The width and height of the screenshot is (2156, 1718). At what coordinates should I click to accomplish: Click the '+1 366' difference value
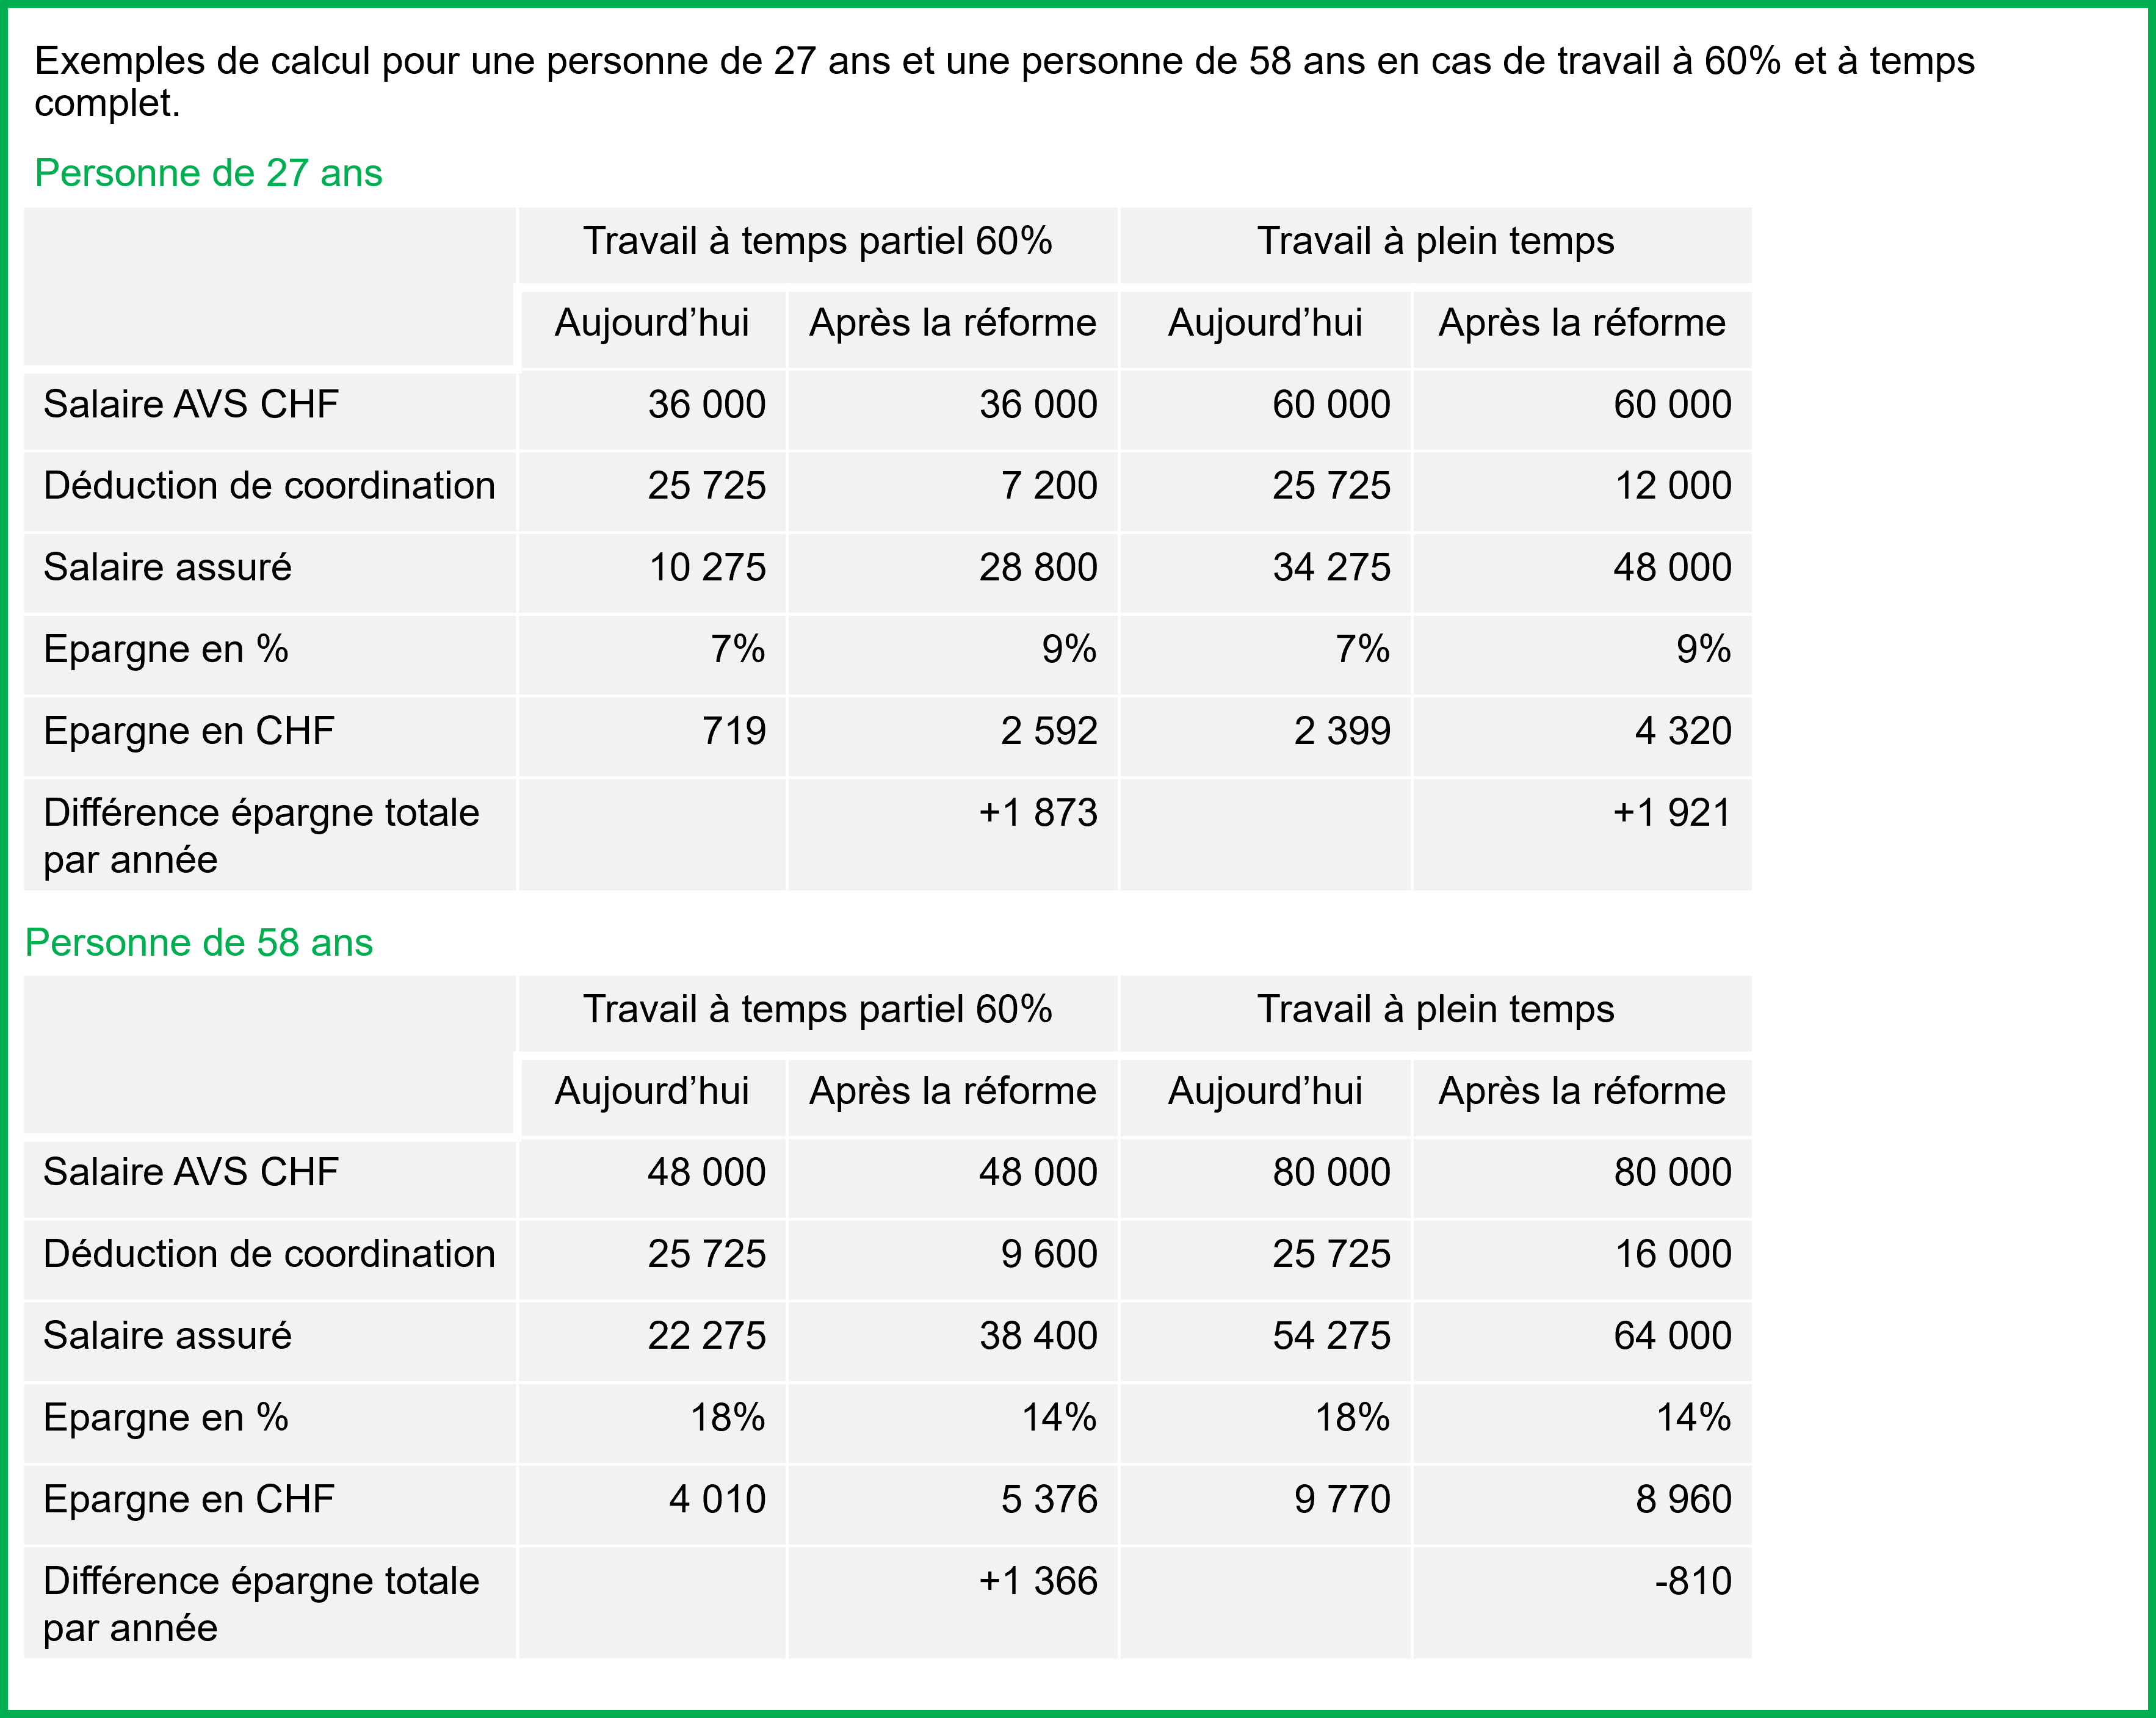(x=1037, y=1580)
